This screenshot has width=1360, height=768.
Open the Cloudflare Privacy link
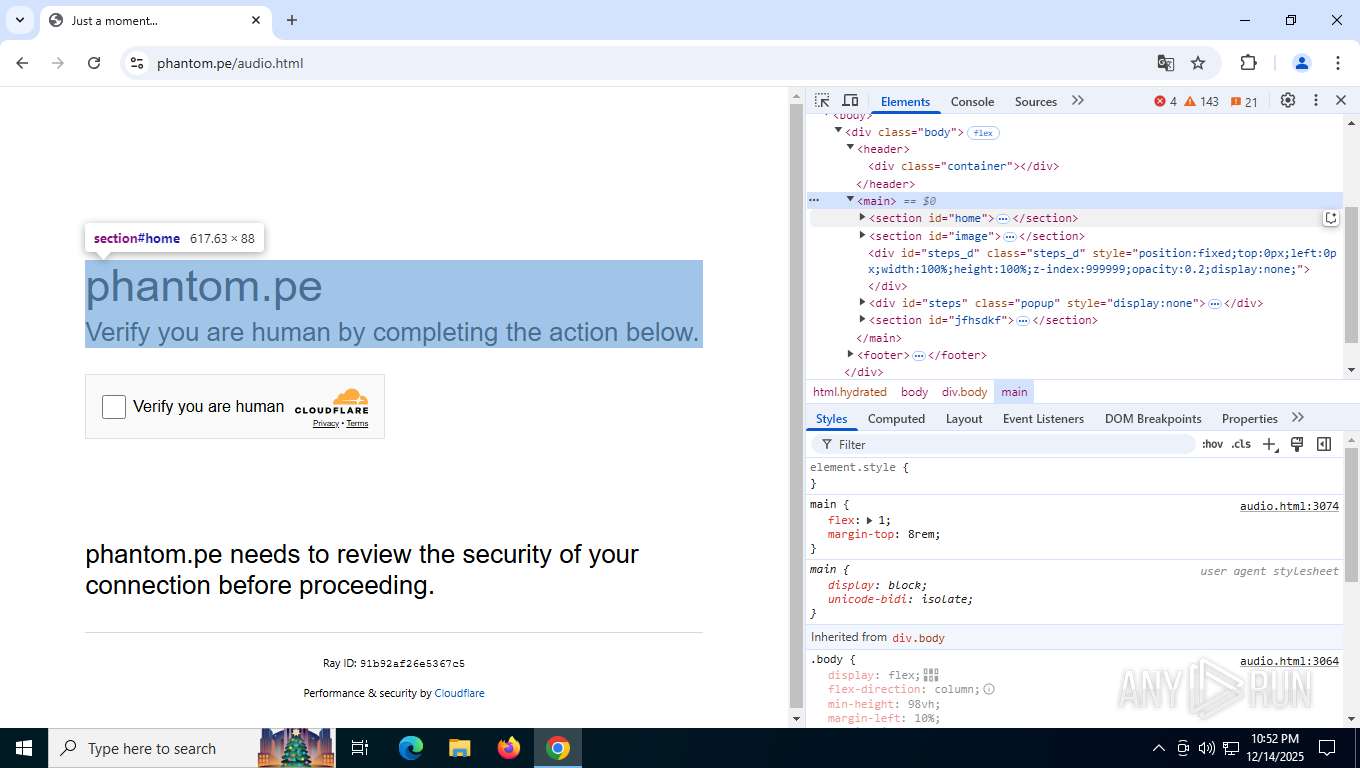pyautogui.click(x=326, y=424)
